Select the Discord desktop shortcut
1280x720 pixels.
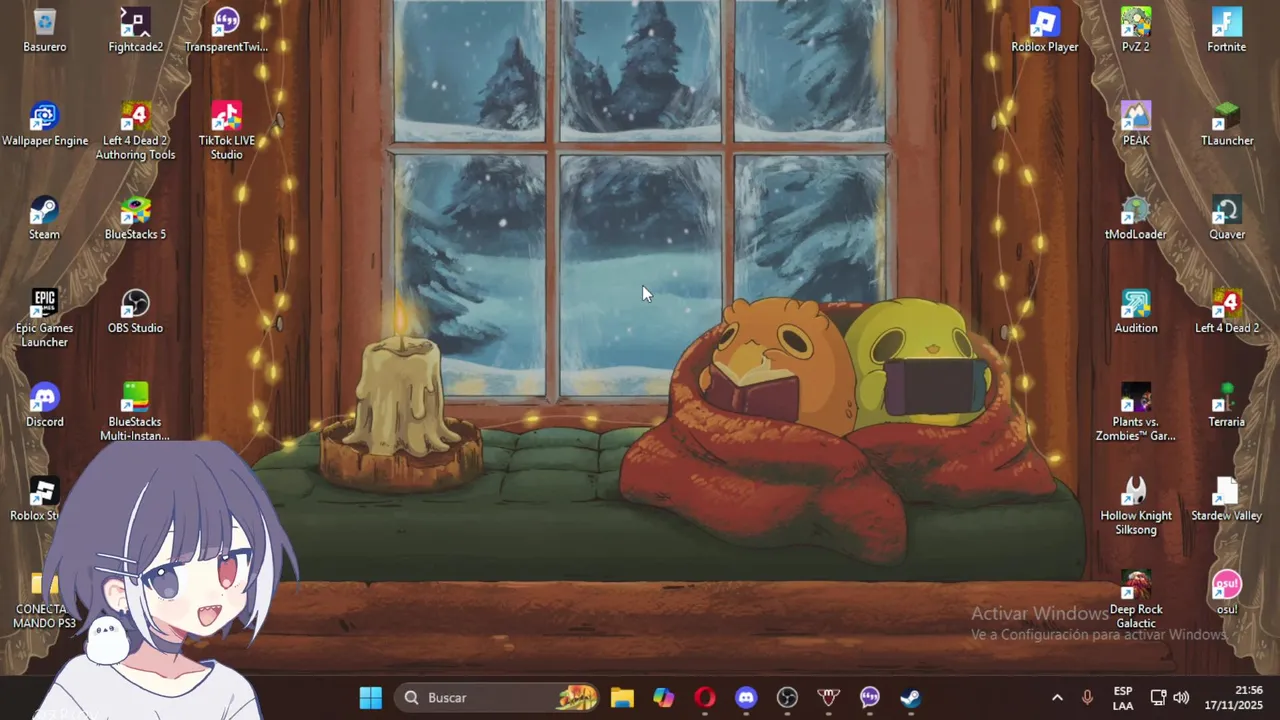pyautogui.click(x=44, y=405)
